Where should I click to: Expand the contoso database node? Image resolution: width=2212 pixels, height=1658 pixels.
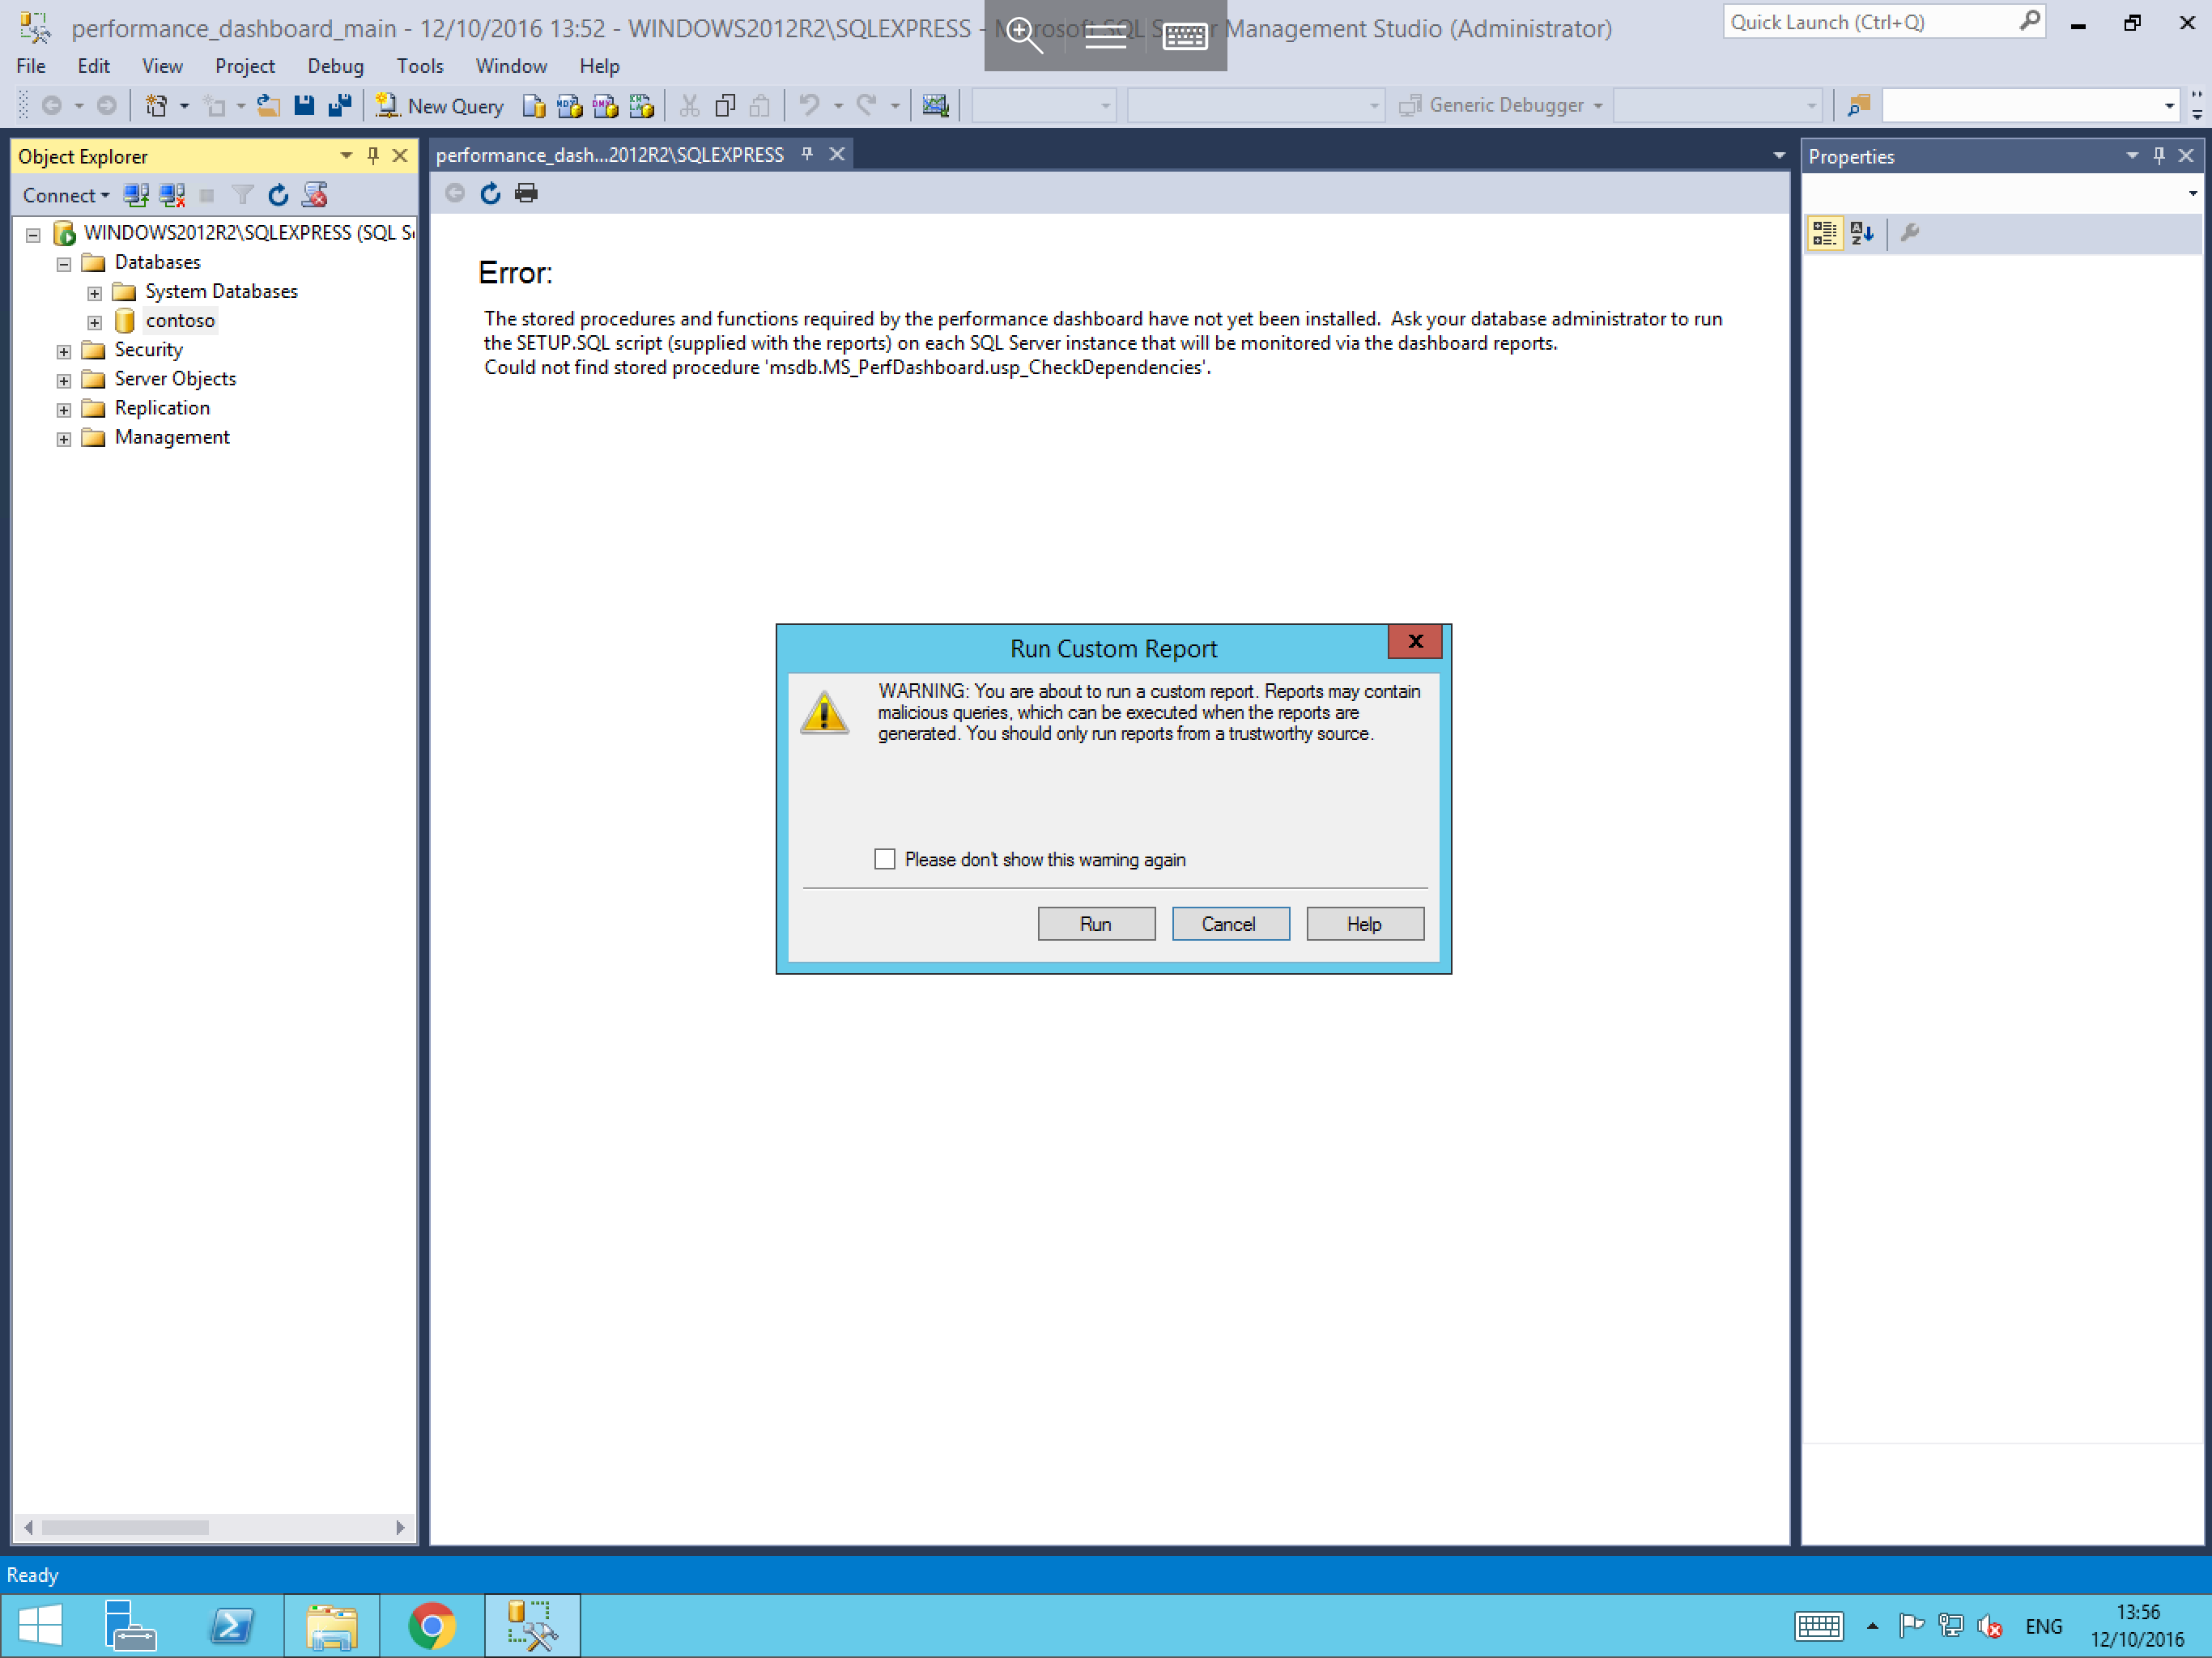(x=94, y=322)
